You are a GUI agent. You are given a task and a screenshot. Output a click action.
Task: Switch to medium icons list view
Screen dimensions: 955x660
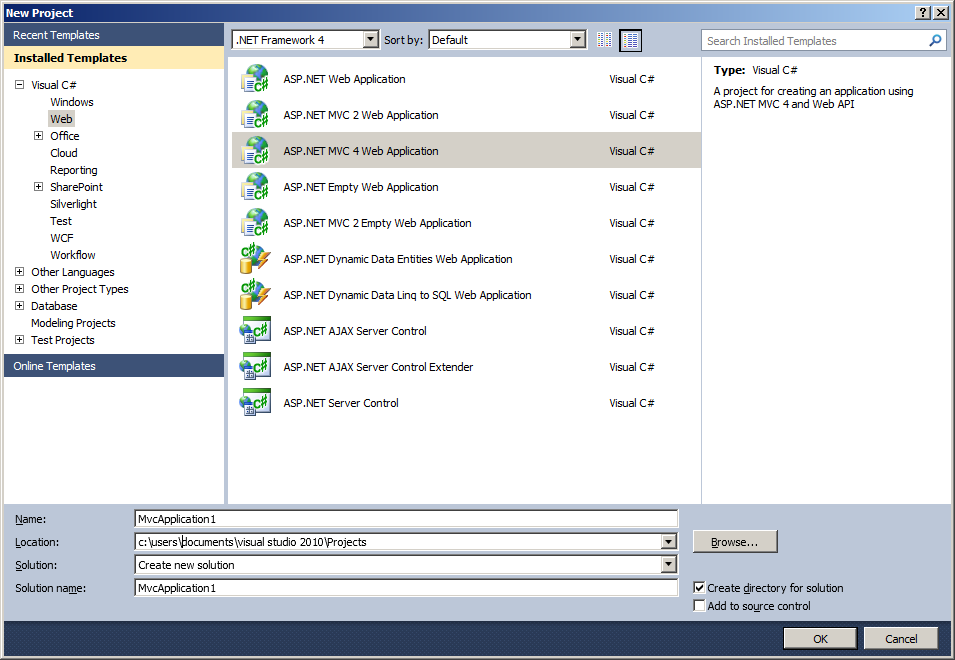[630, 40]
